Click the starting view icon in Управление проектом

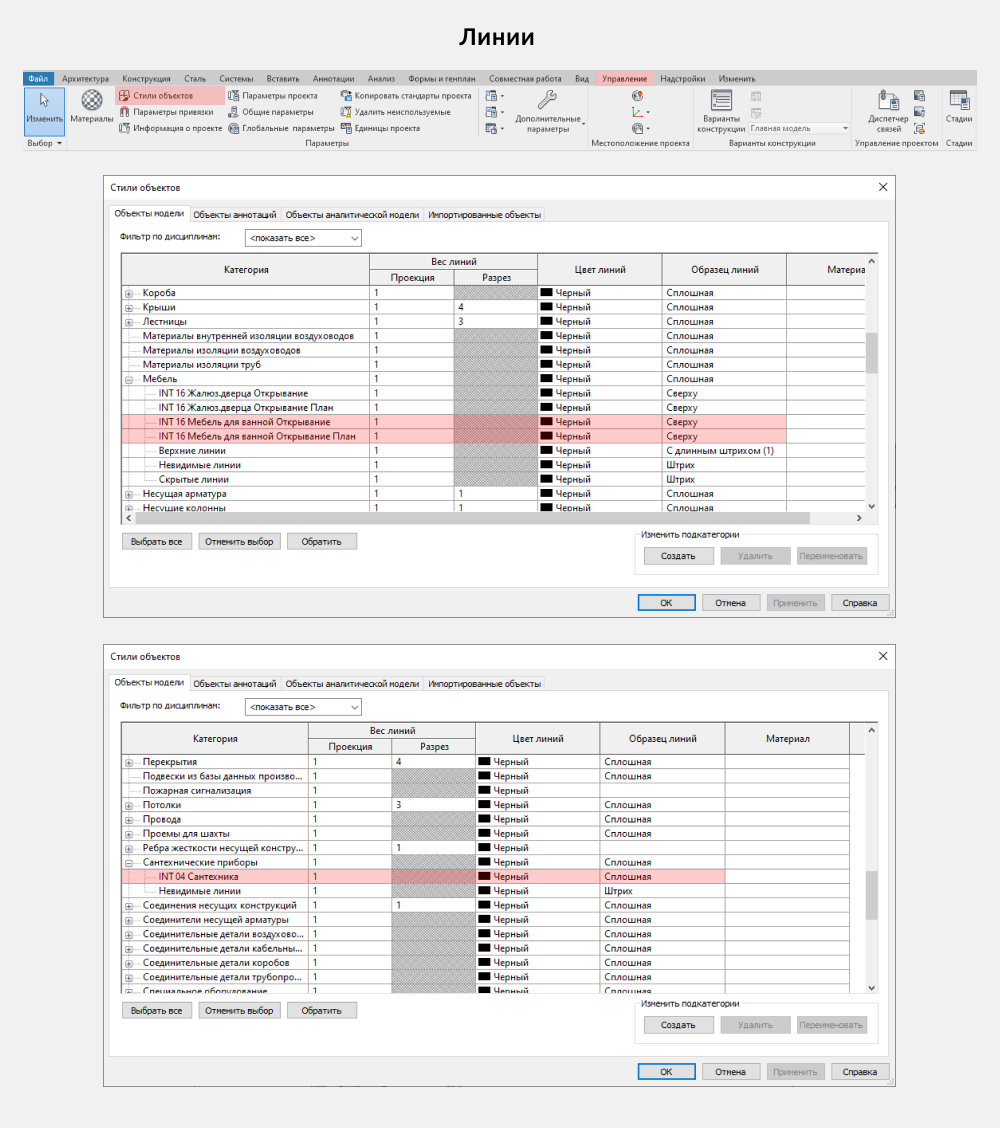(919, 129)
